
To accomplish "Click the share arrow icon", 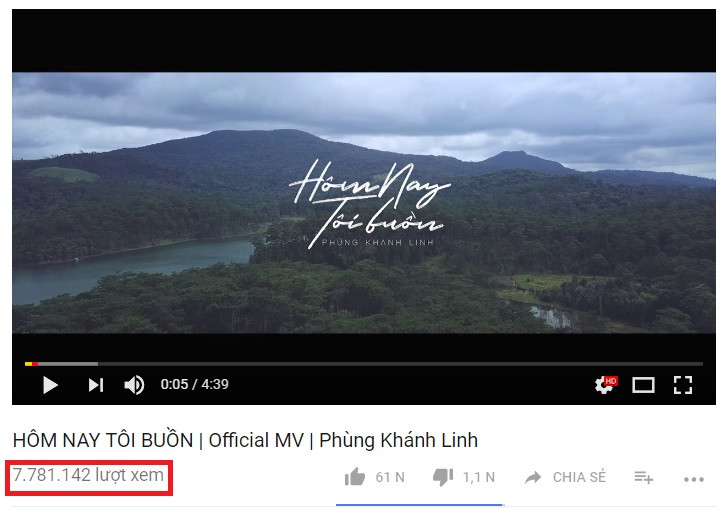I will (x=533, y=477).
